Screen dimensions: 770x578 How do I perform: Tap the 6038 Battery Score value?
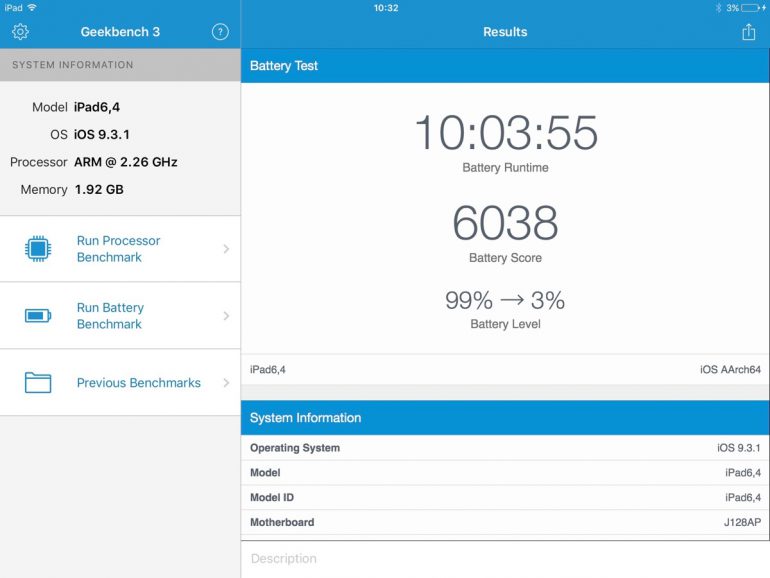pyautogui.click(x=505, y=222)
